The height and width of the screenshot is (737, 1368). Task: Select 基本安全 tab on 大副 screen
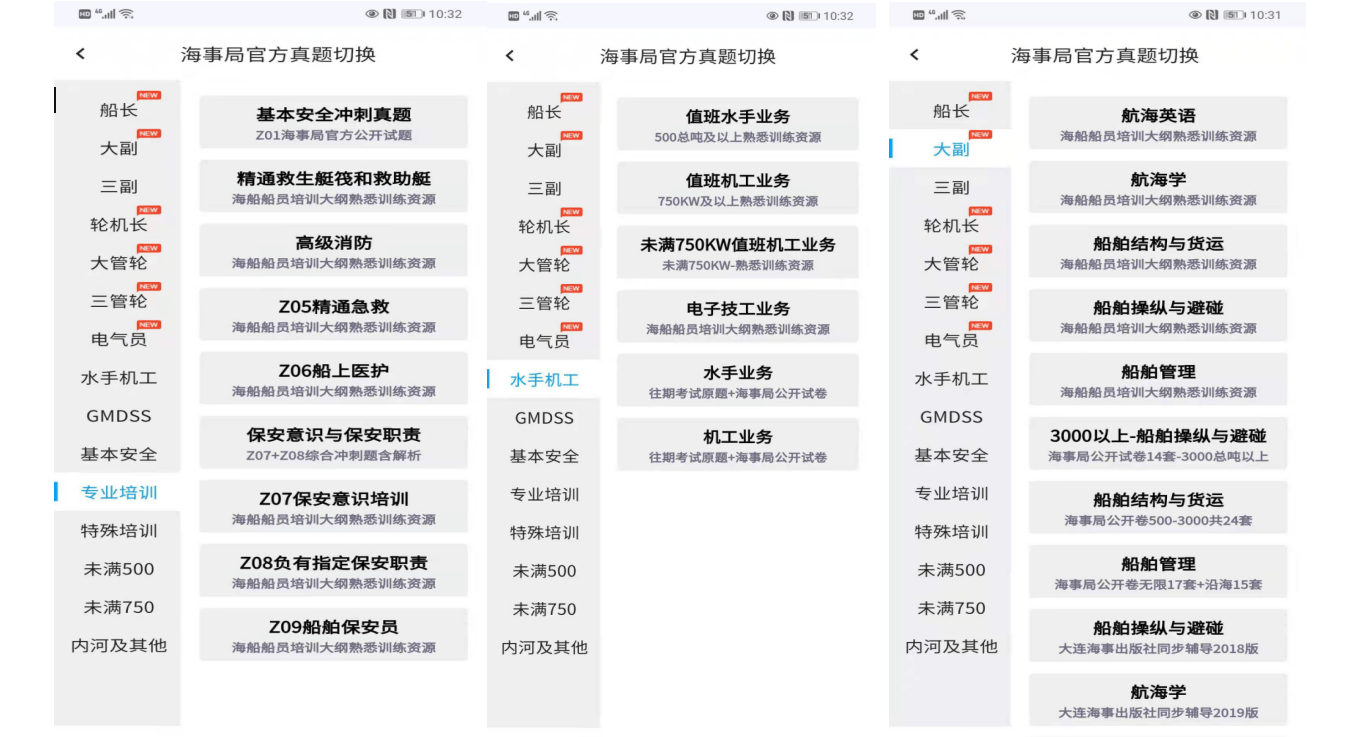click(951, 455)
